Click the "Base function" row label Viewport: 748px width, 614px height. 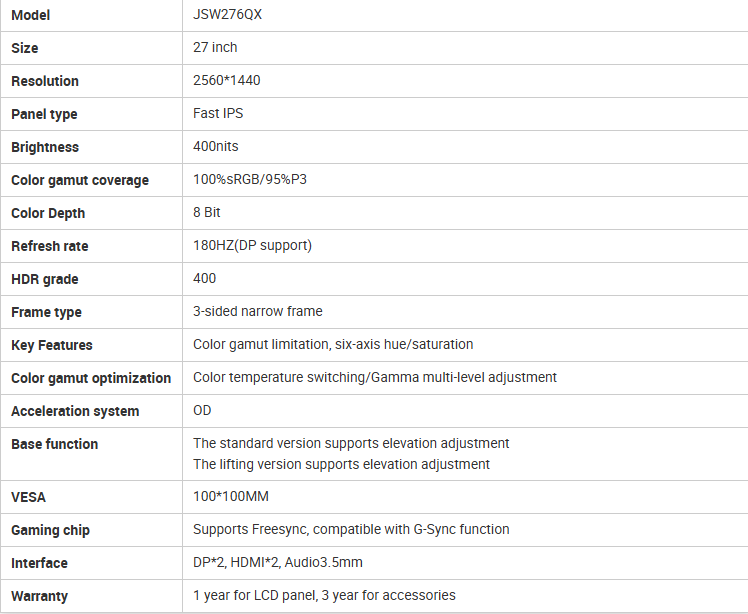coord(55,444)
